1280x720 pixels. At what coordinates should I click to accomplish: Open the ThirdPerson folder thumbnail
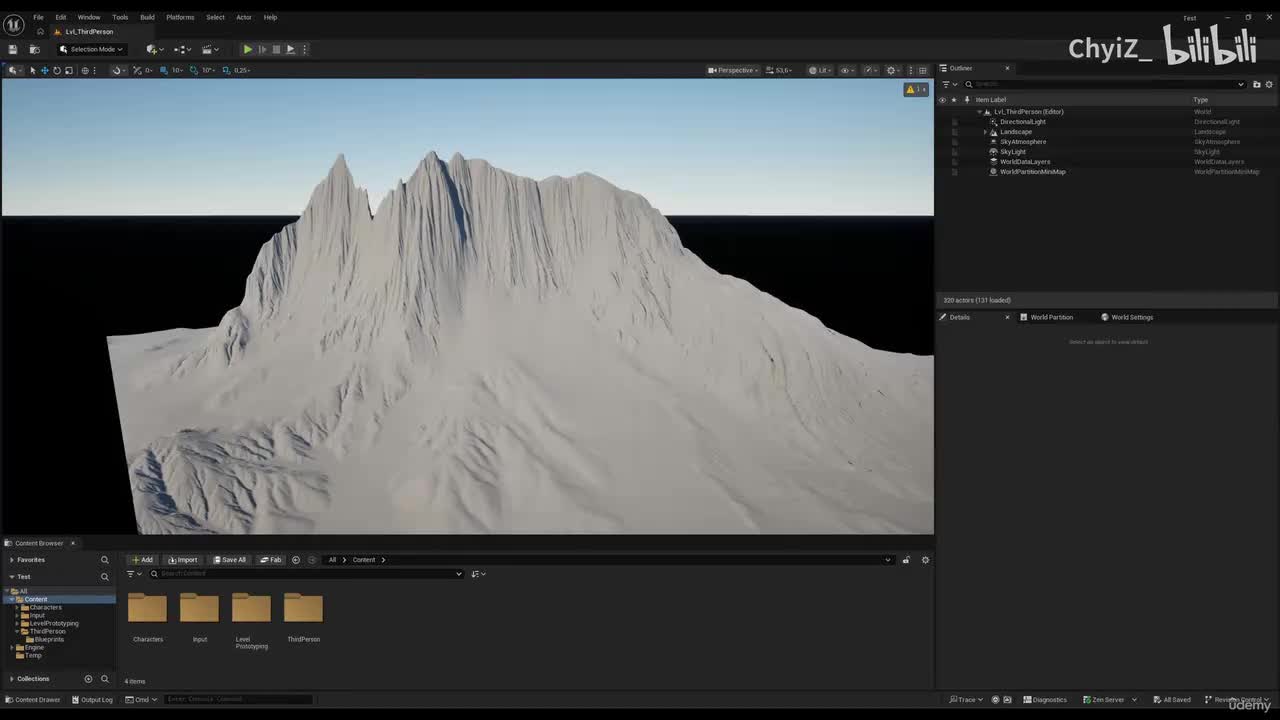[303, 609]
